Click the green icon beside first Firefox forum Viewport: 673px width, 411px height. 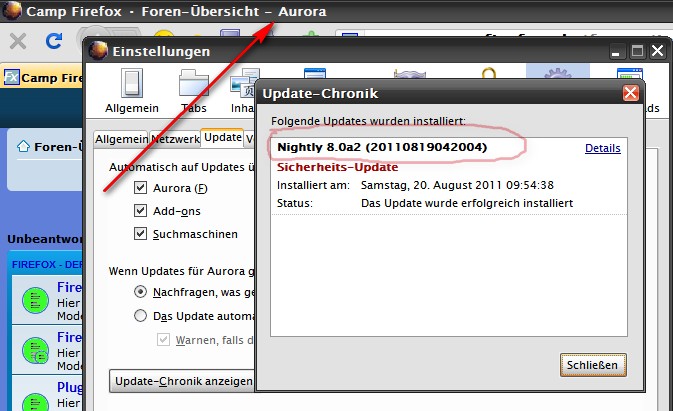[x=35, y=300]
